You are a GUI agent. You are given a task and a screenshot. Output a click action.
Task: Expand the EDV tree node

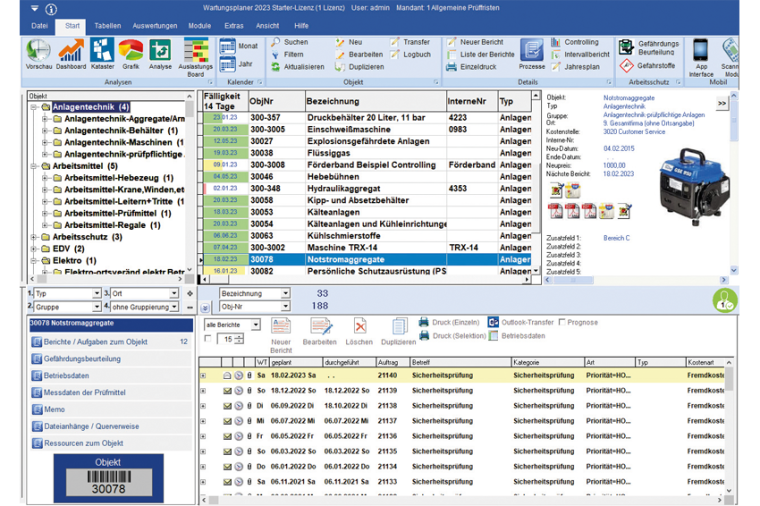tap(33, 249)
